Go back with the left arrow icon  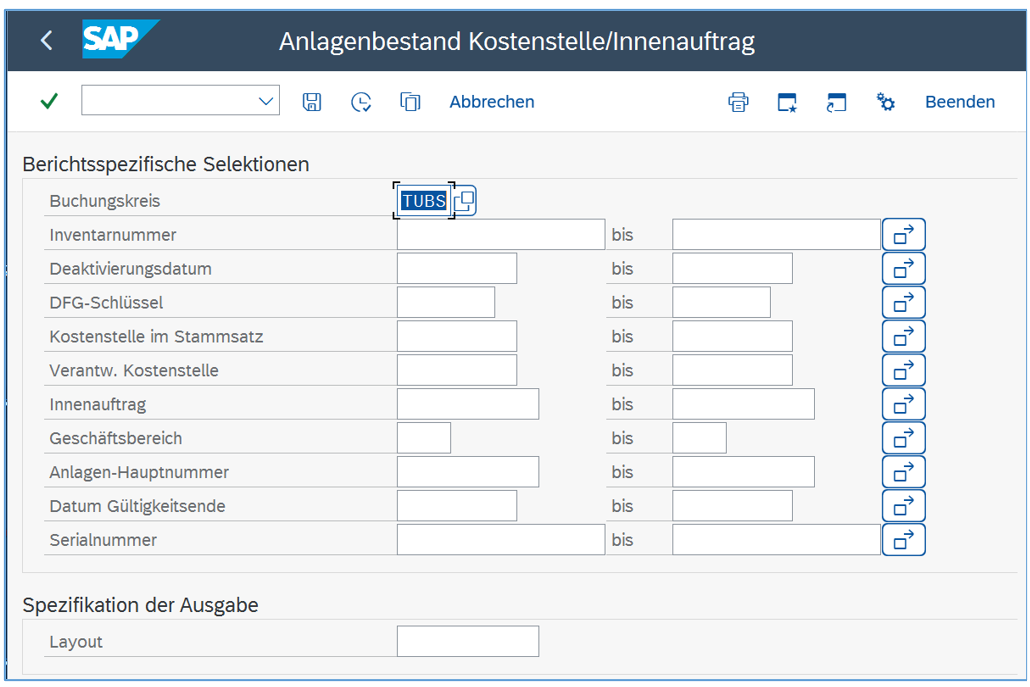(x=46, y=41)
